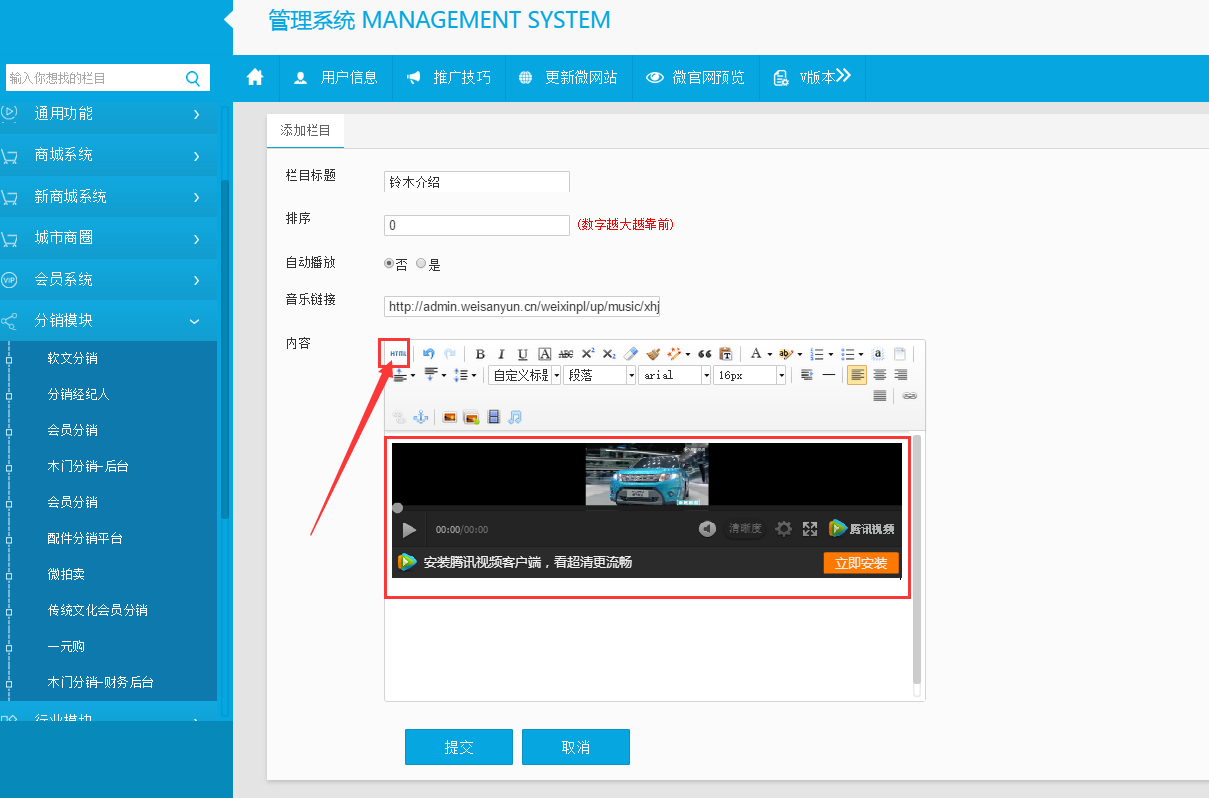This screenshot has height=798, width=1209.
Task: Play the embedded Tencent video
Action: [x=409, y=529]
